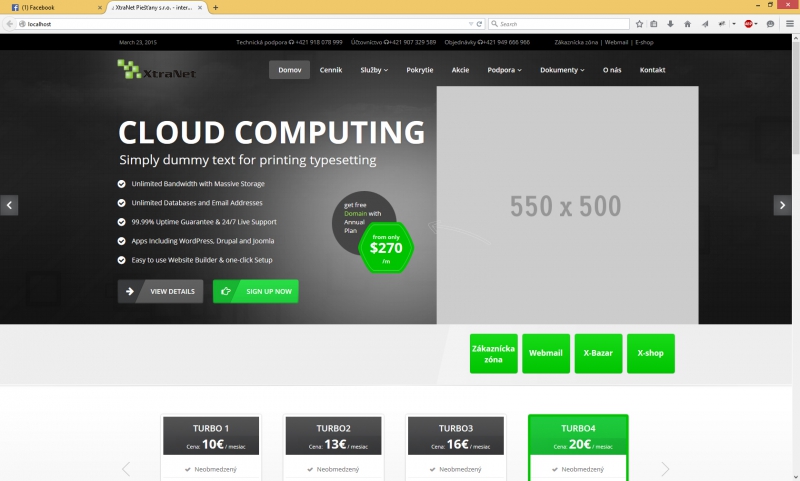Click the previous pricing plans arrow
The width and height of the screenshot is (800, 481).
point(126,469)
